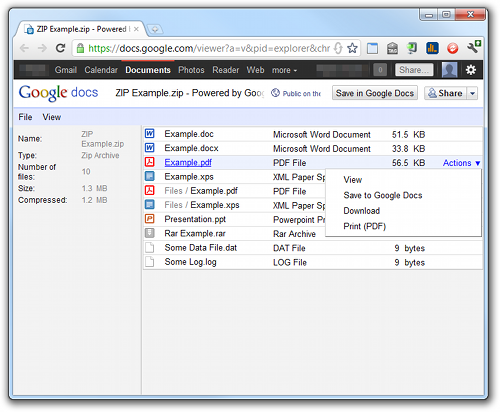This screenshot has height=412, width=500.
Task: Close the ZIP Example.zip tab
Action: (136, 29)
